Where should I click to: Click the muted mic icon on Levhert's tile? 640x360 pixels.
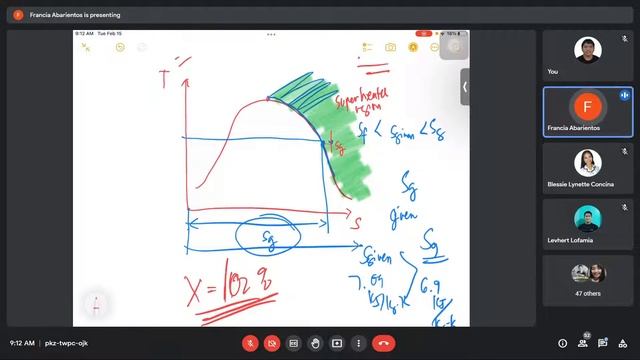coord(624,208)
